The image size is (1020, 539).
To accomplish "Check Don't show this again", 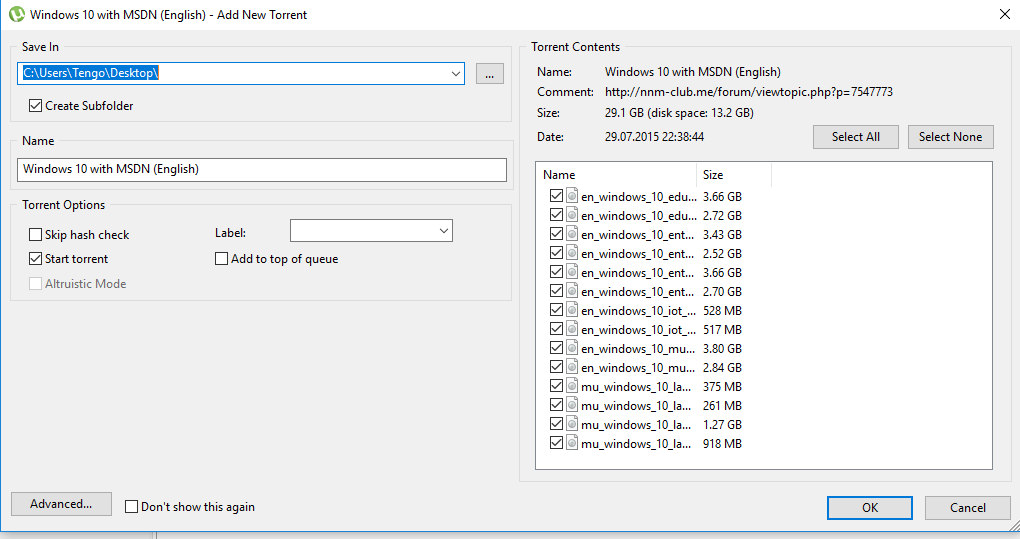I will [132, 507].
